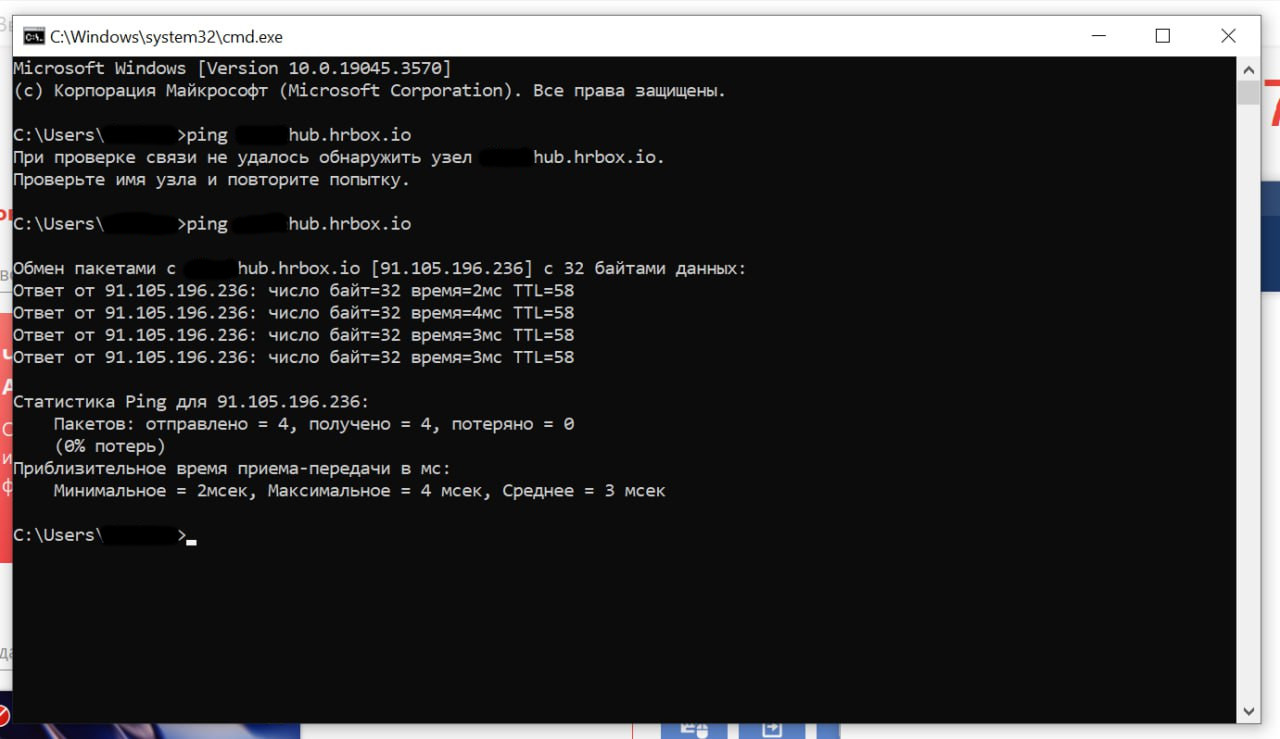Viewport: 1280px width, 739px height.
Task: Click 'Проверьте имя узла и повторите попытку.'
Action: coord(211,180)
